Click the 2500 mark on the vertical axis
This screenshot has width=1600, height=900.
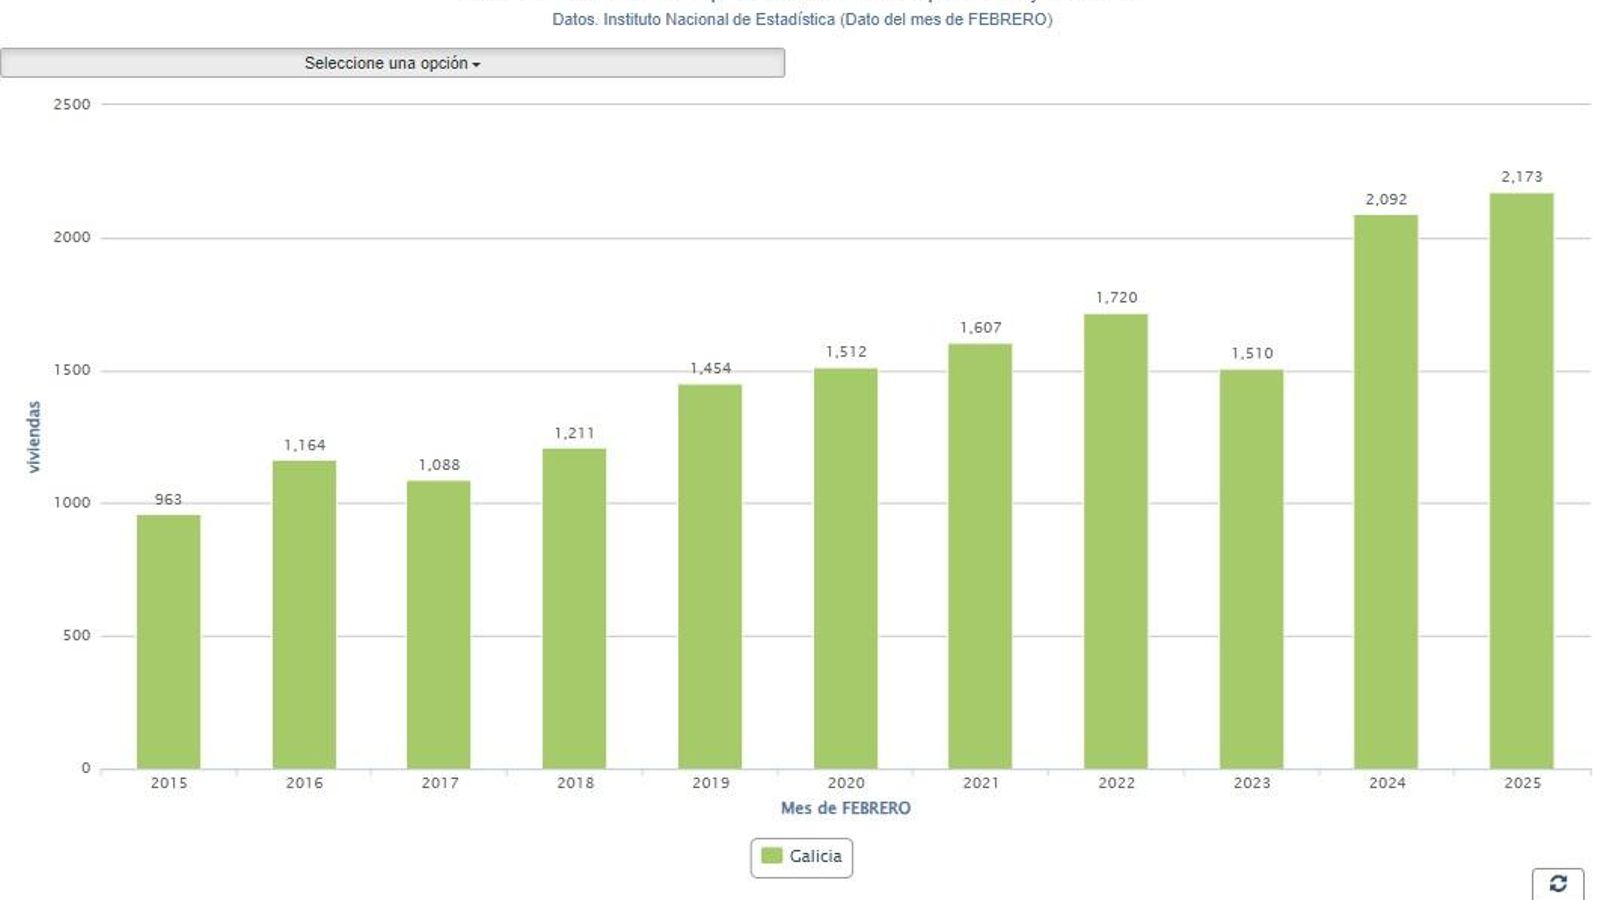click(x=74, y=102)
